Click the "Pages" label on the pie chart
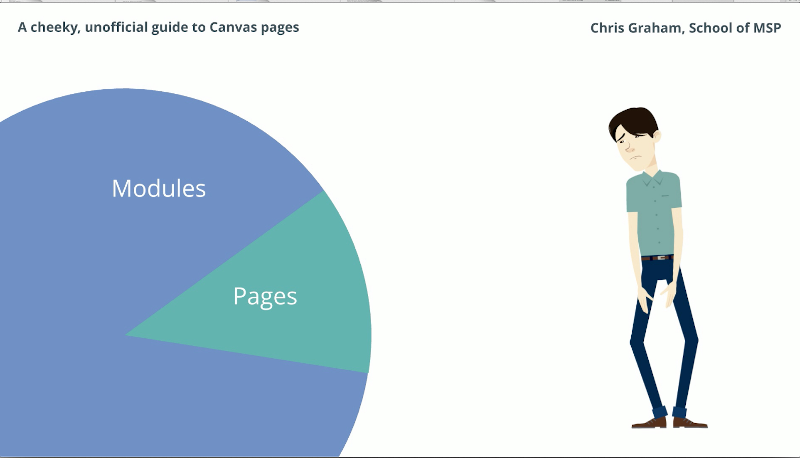The height and width of the screenshot is (458, 800). click(265, 296)
